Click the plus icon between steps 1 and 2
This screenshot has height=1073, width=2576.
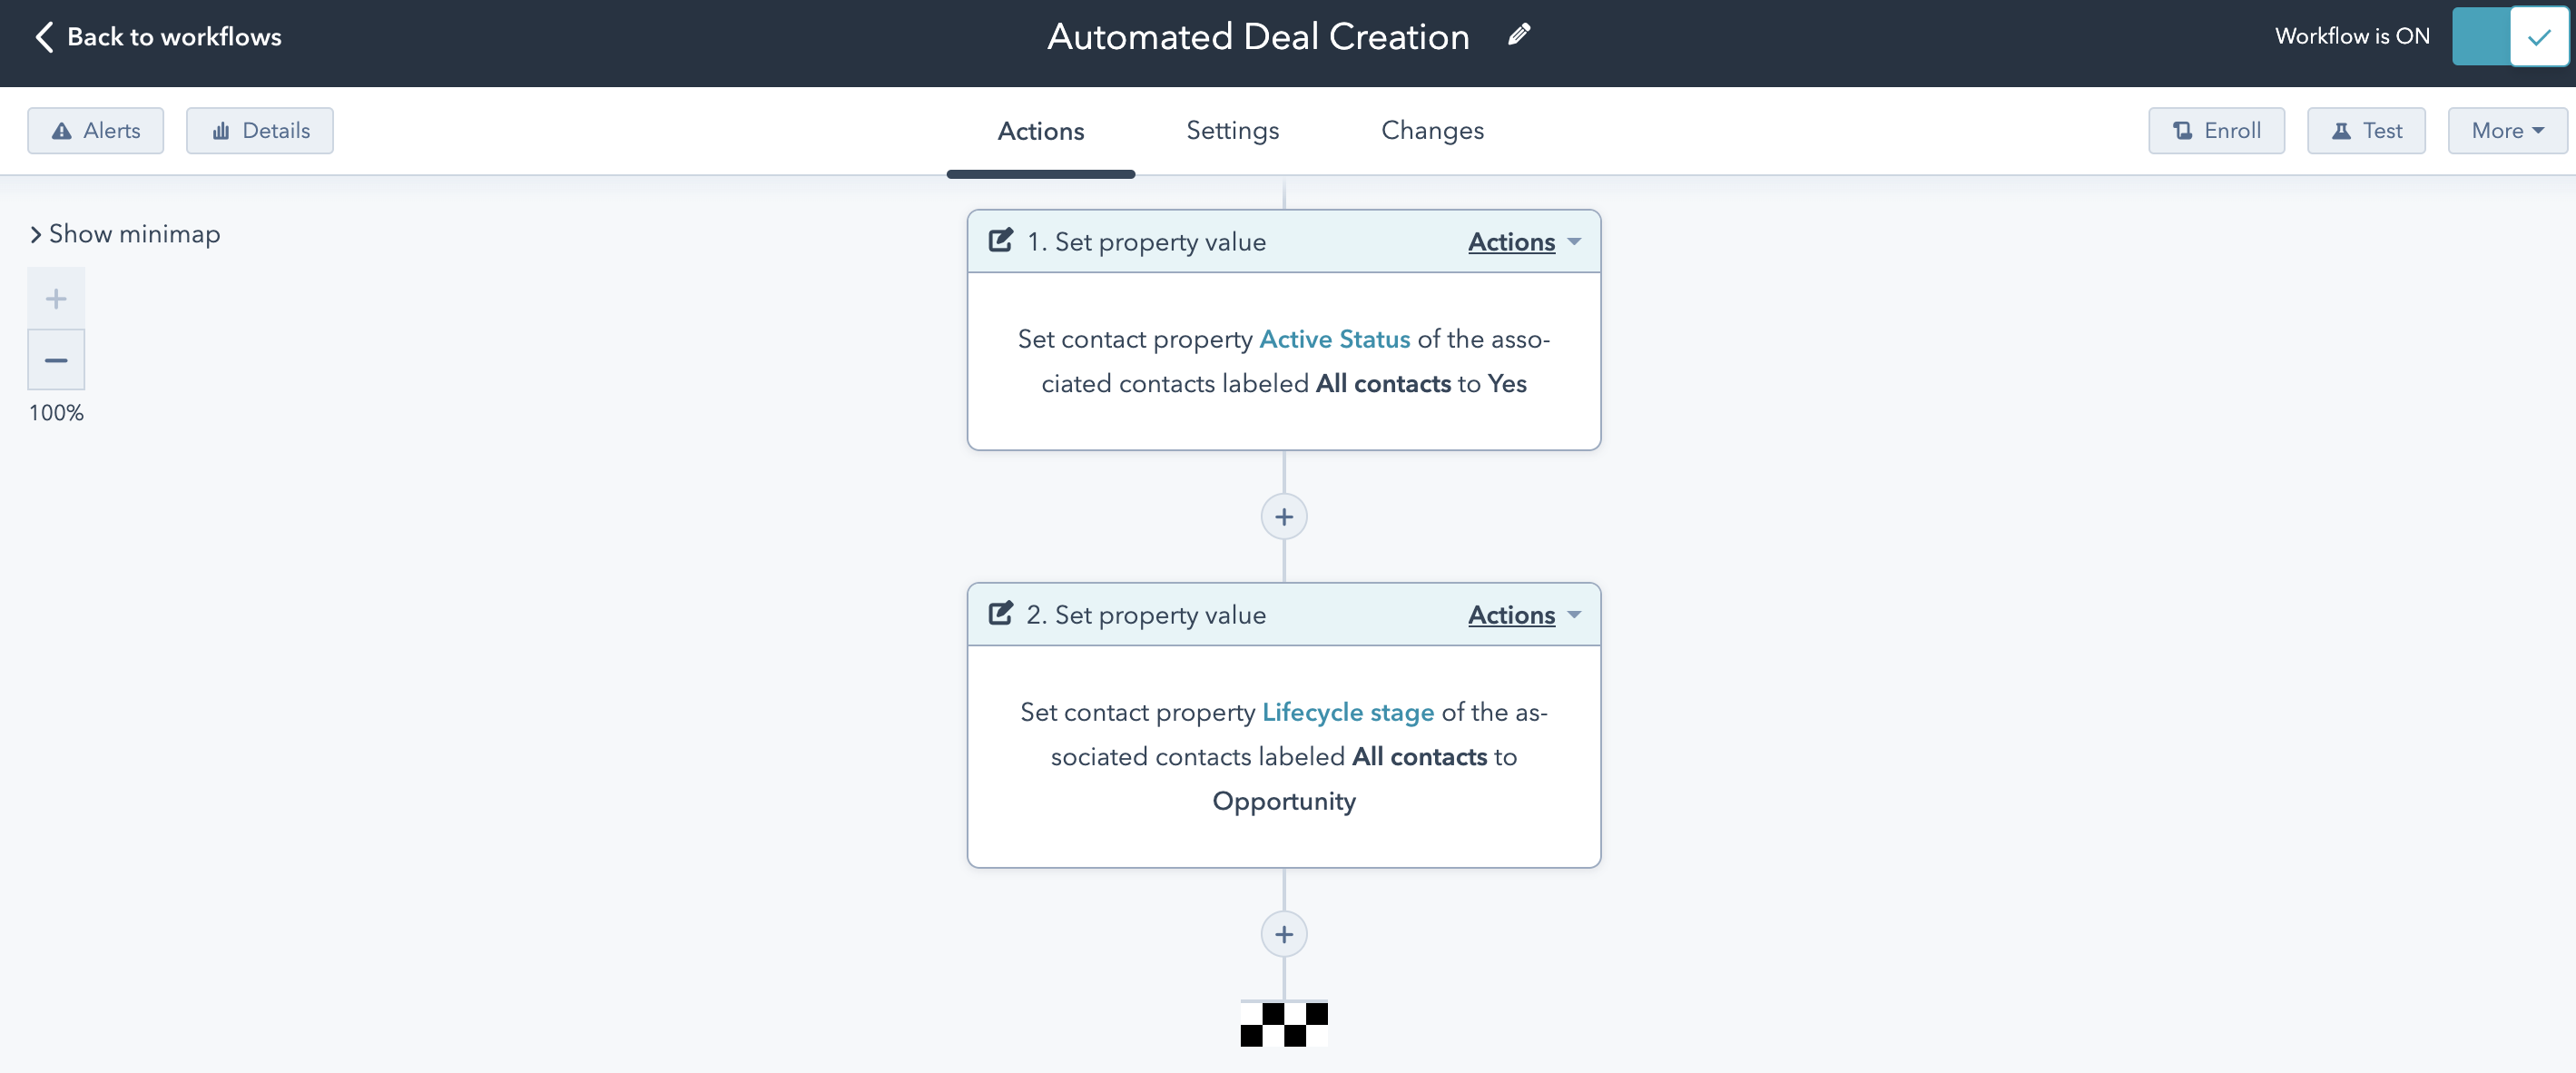[1283, 516]
